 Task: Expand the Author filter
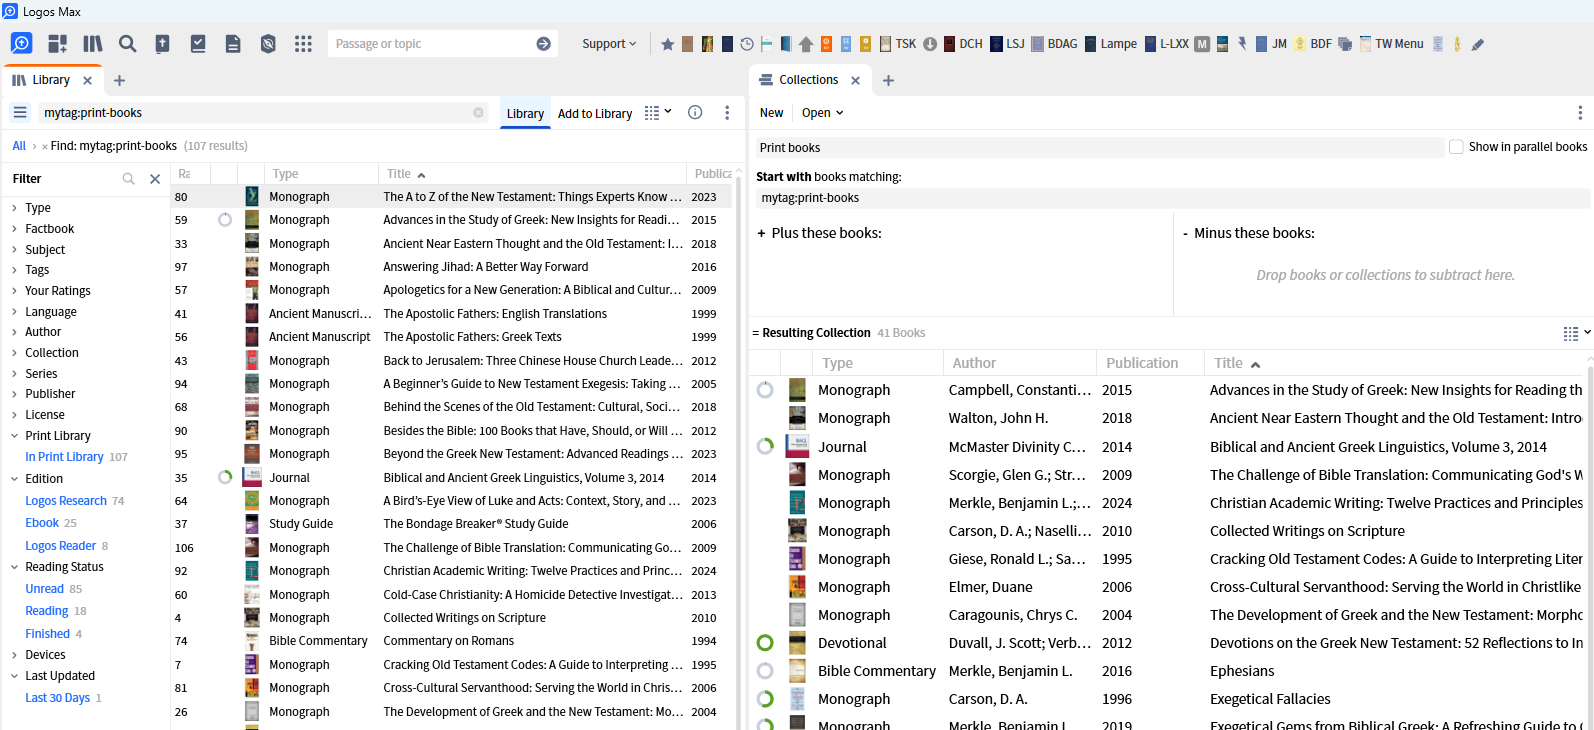[14, 332]
